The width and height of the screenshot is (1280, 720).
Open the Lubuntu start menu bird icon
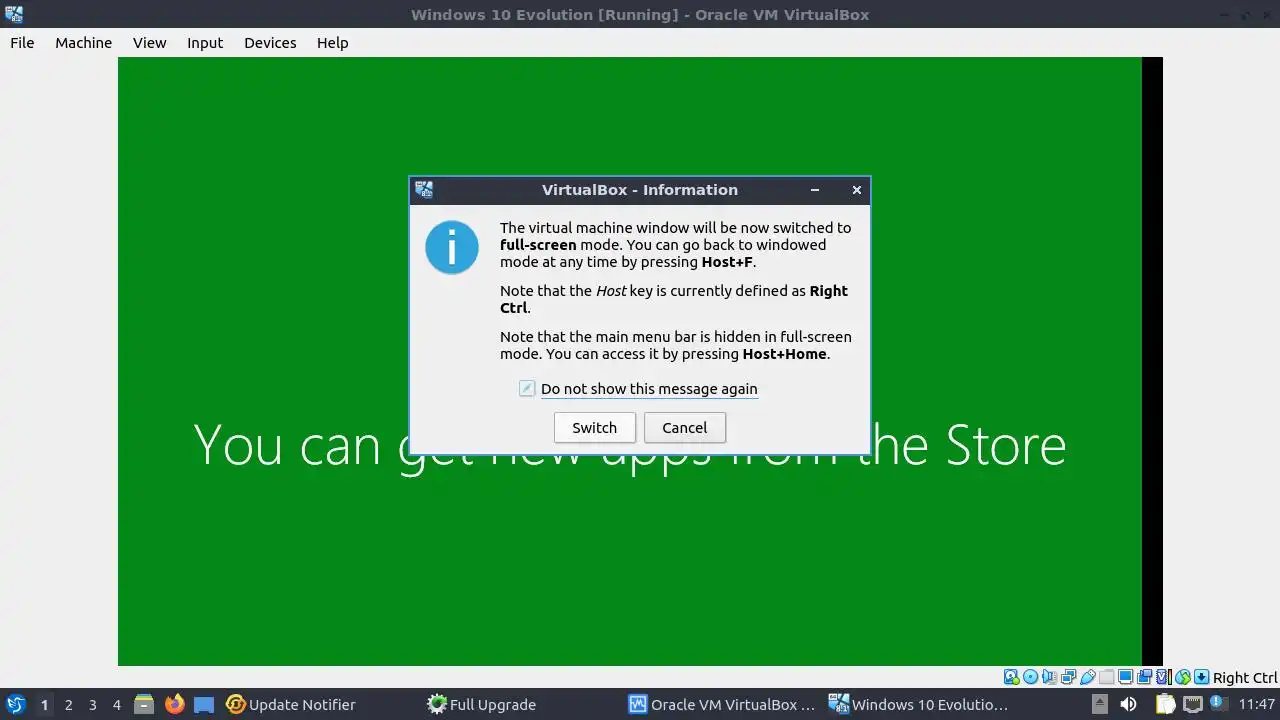click(x=15, y=704)
